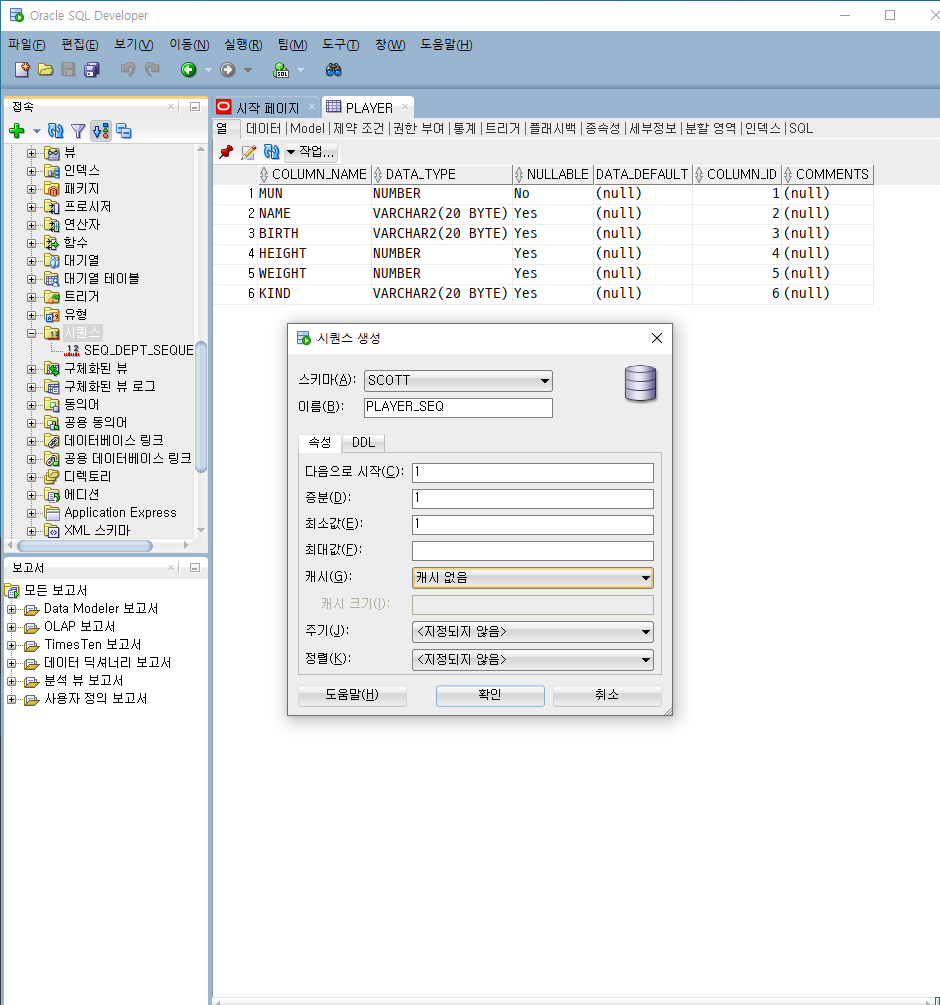Click the Forward navigation icon
This screenshot has height=1005, width=940.
[227, 69]
